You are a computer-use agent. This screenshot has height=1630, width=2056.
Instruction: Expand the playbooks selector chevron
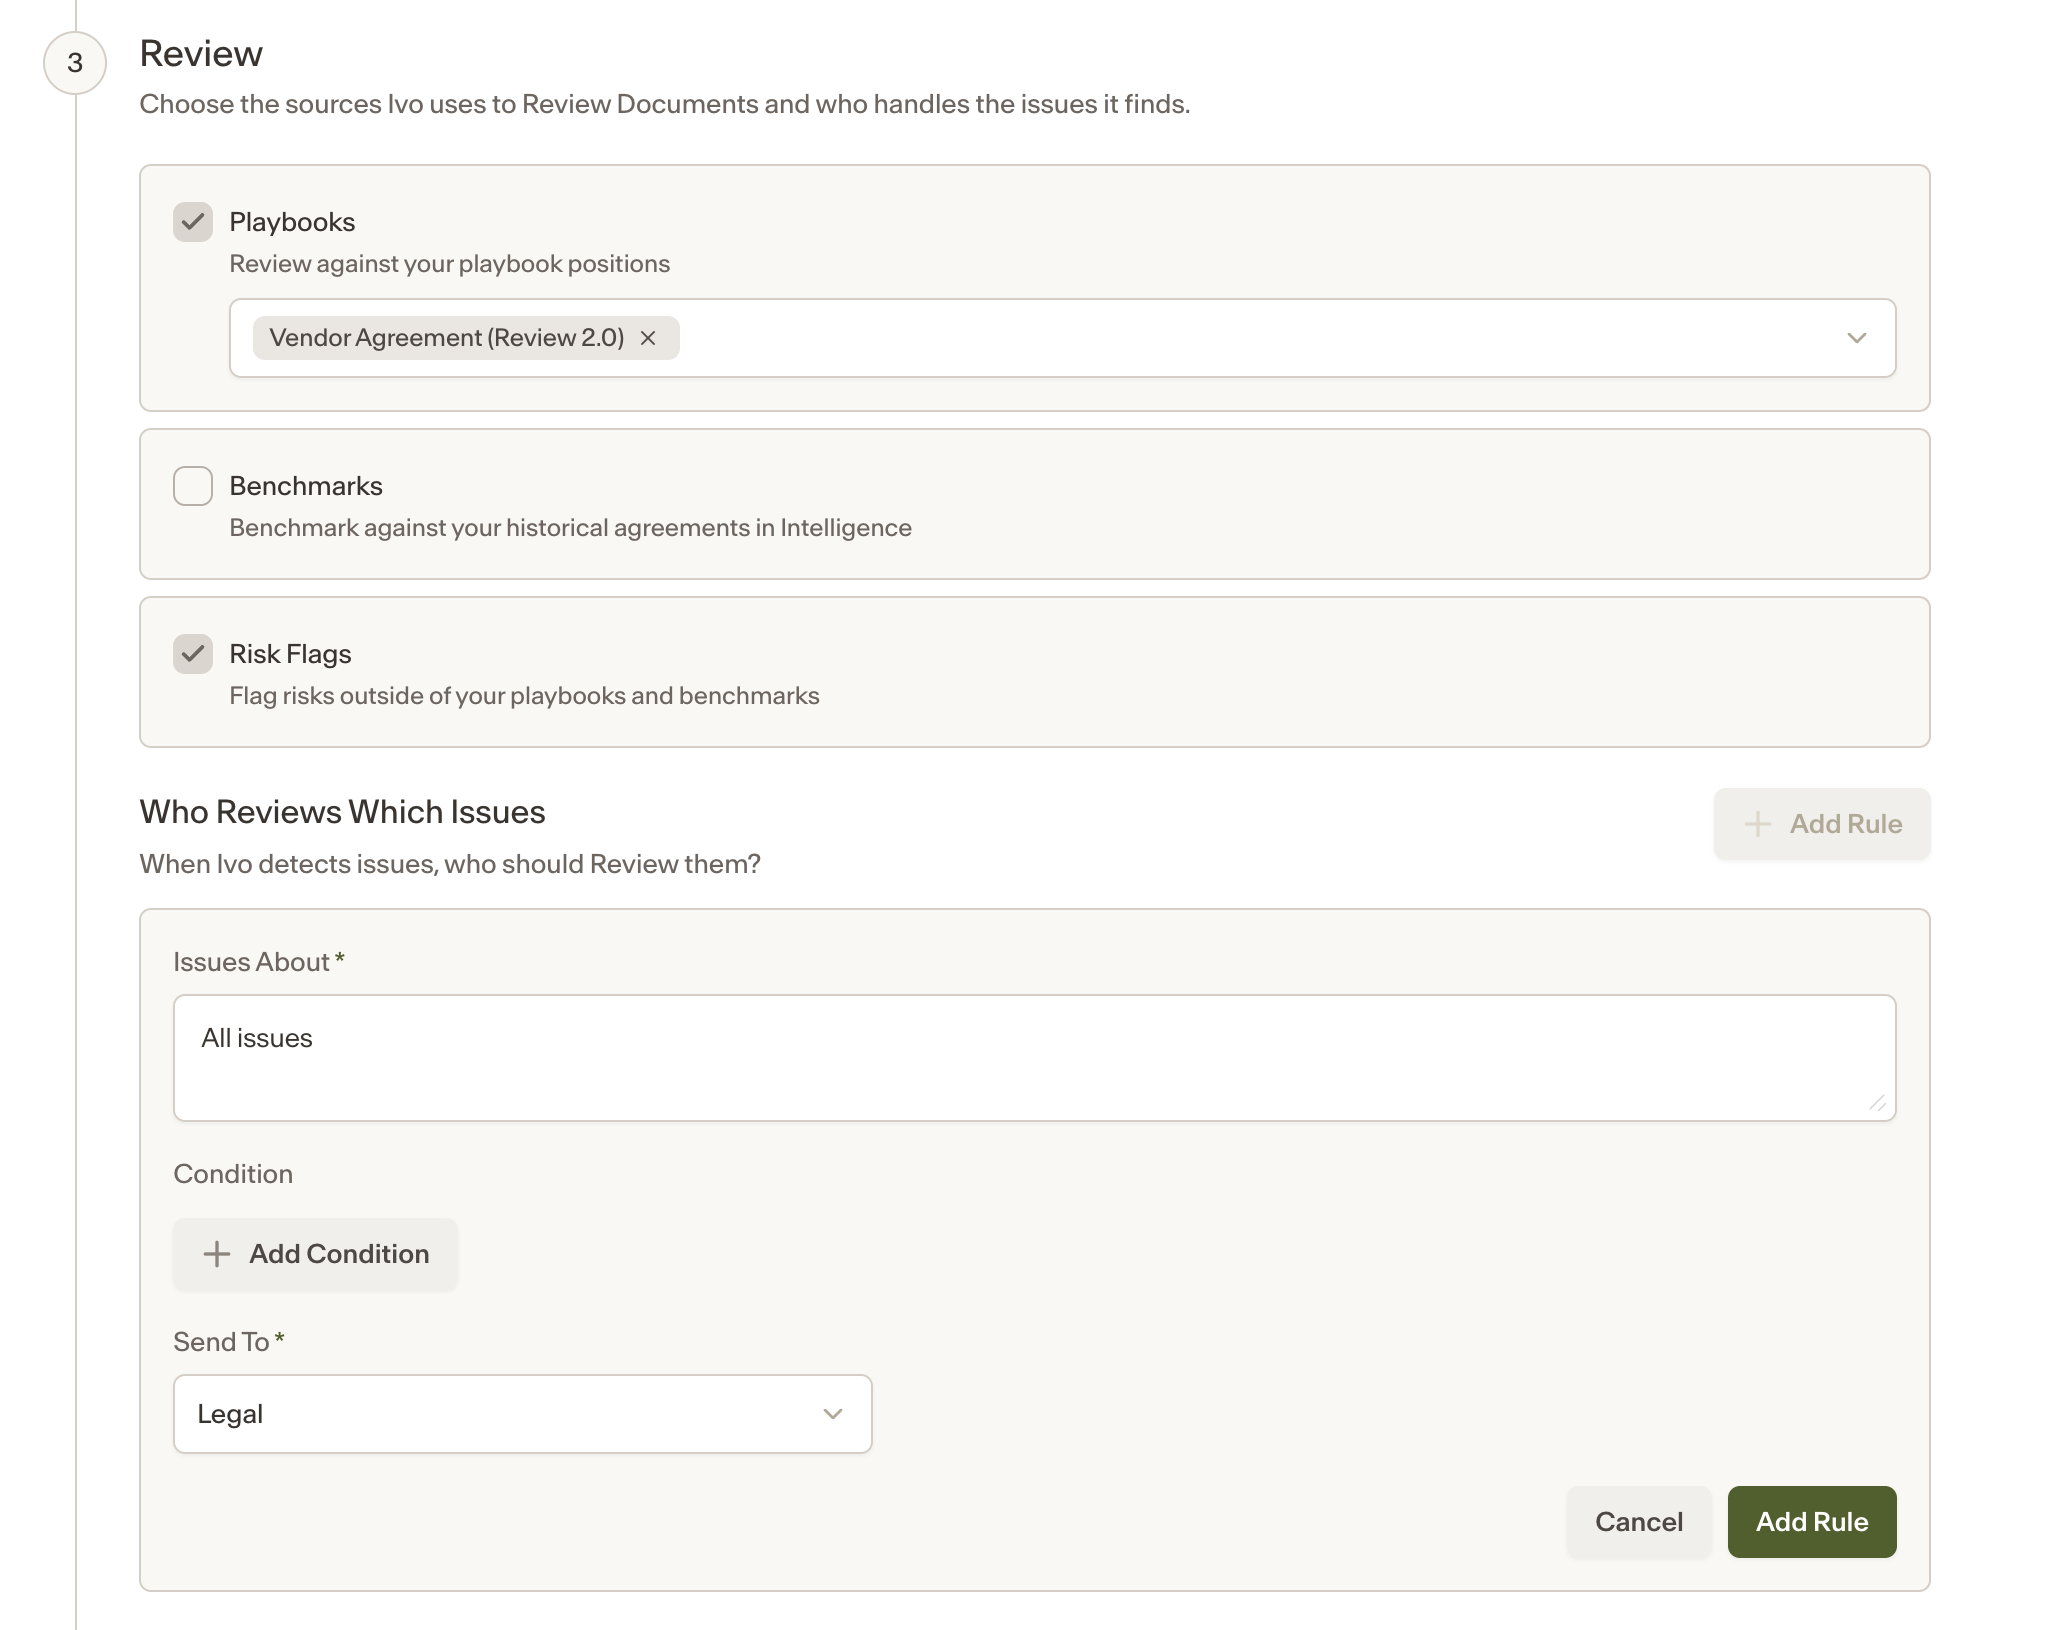(1856, 338)
